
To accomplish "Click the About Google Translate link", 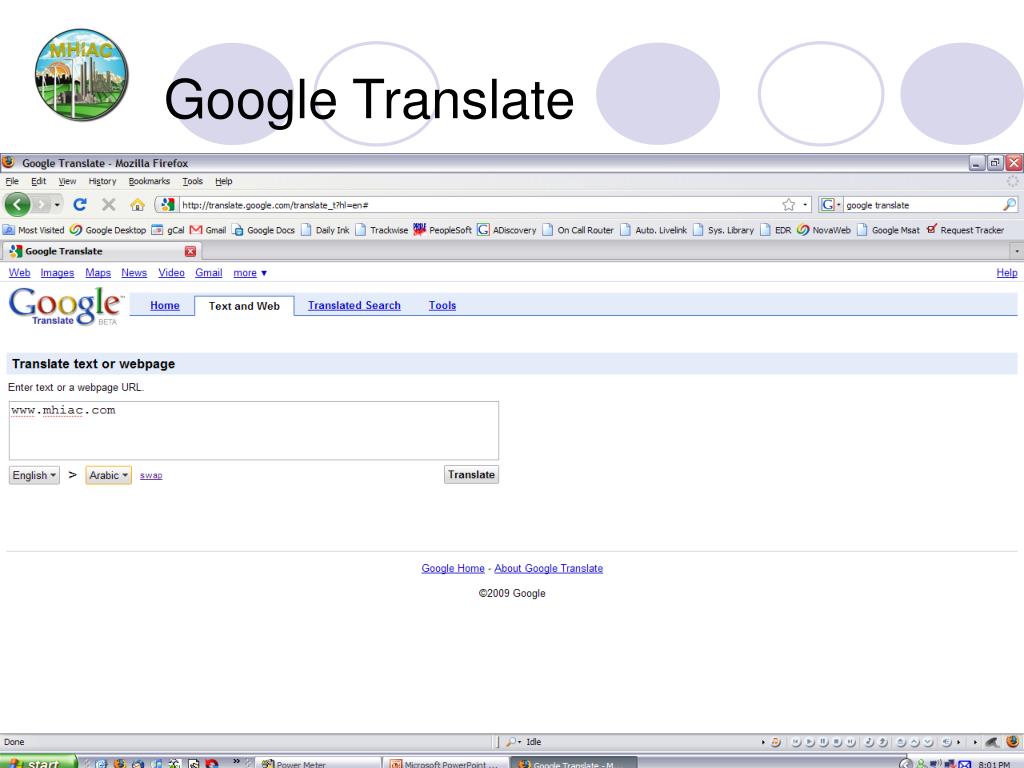I will (549, 568).
